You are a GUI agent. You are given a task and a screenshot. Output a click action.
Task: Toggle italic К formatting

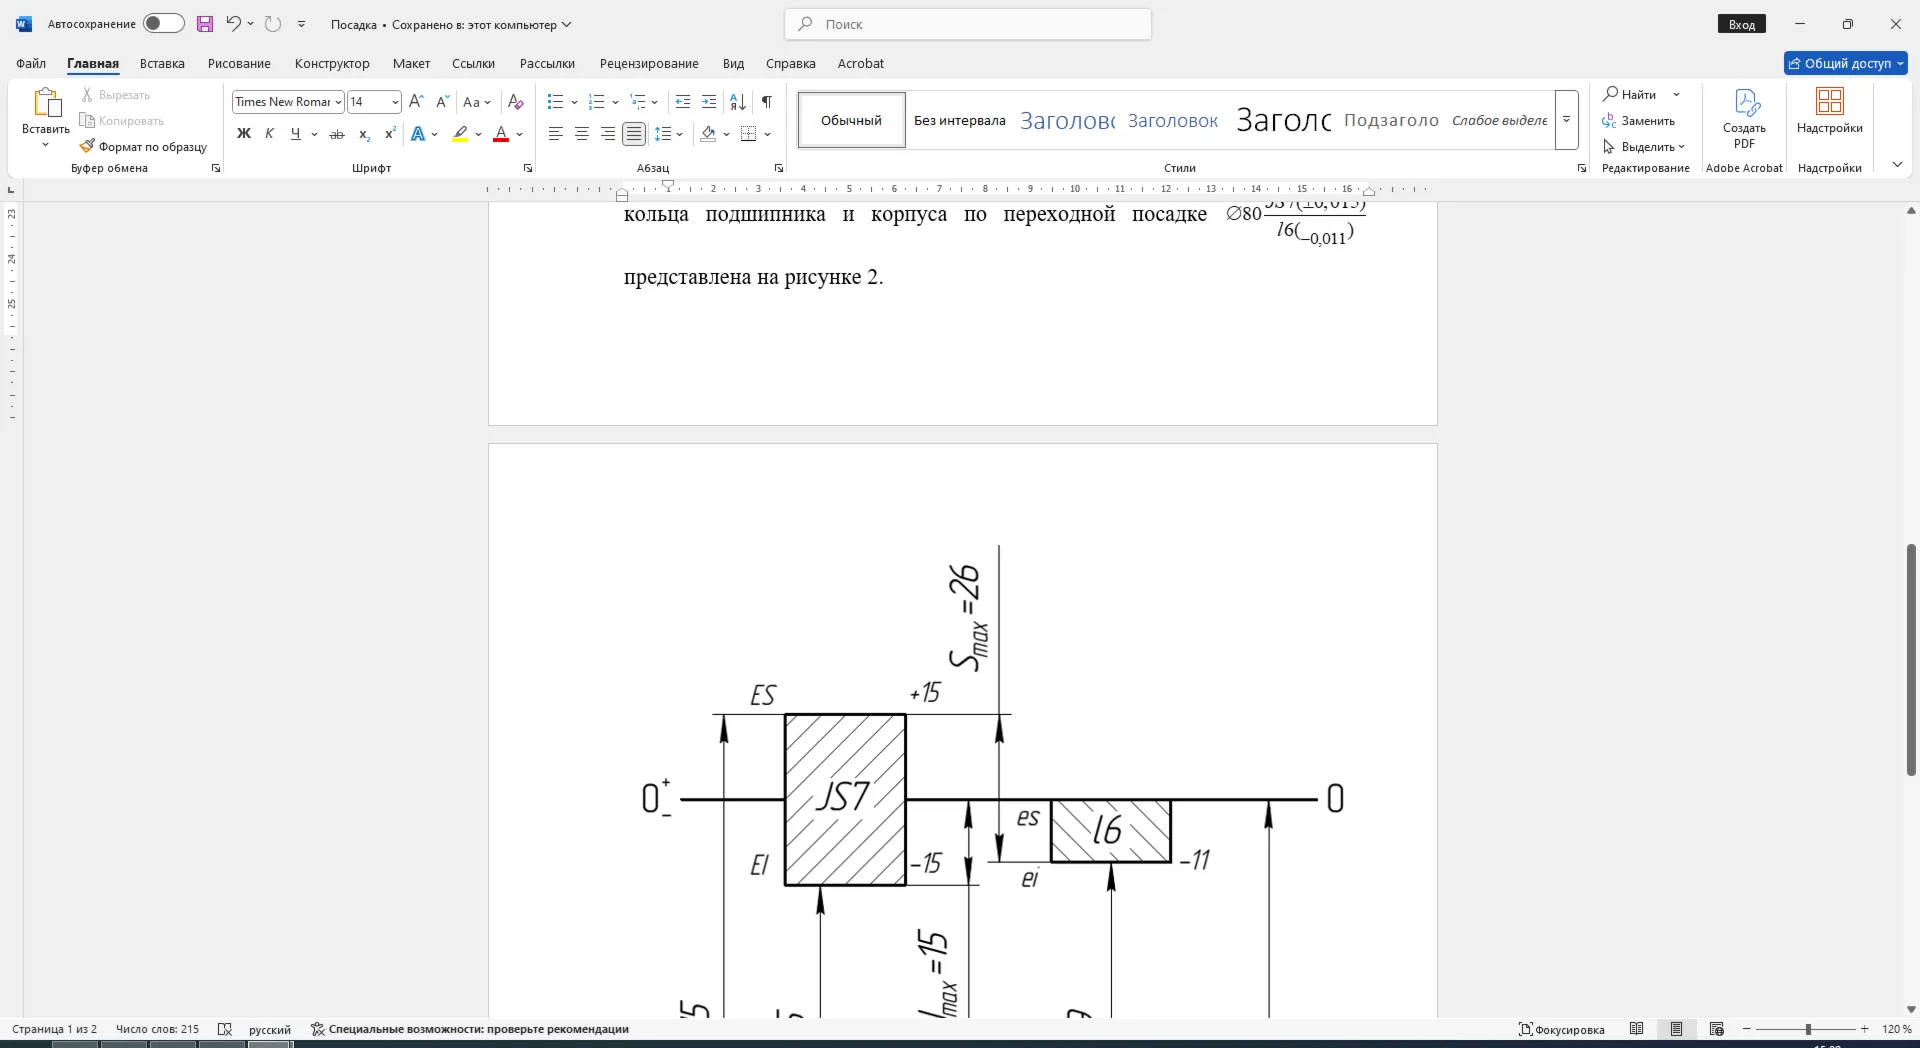(x=269, y=134)
